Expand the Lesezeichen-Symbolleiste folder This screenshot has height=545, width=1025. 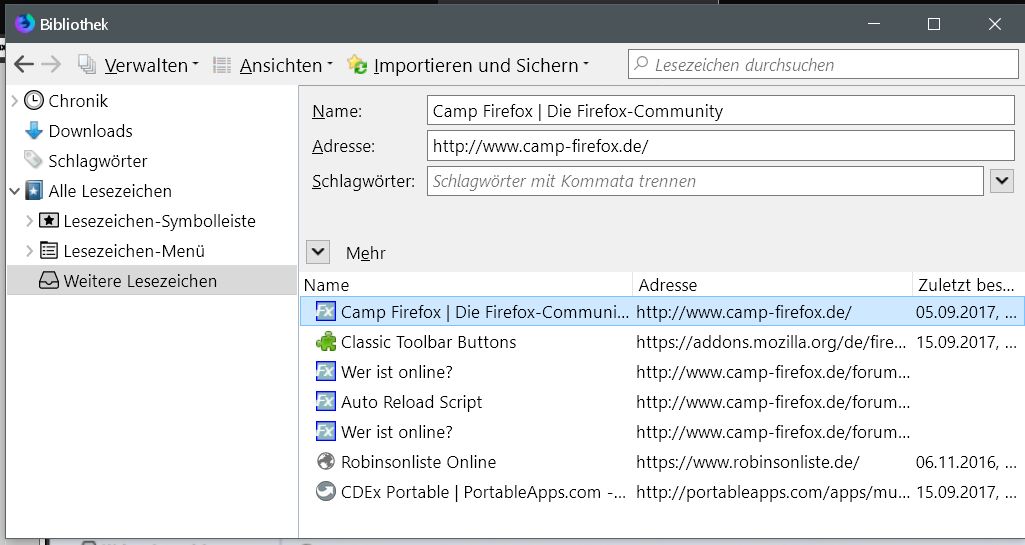(29, 221)
